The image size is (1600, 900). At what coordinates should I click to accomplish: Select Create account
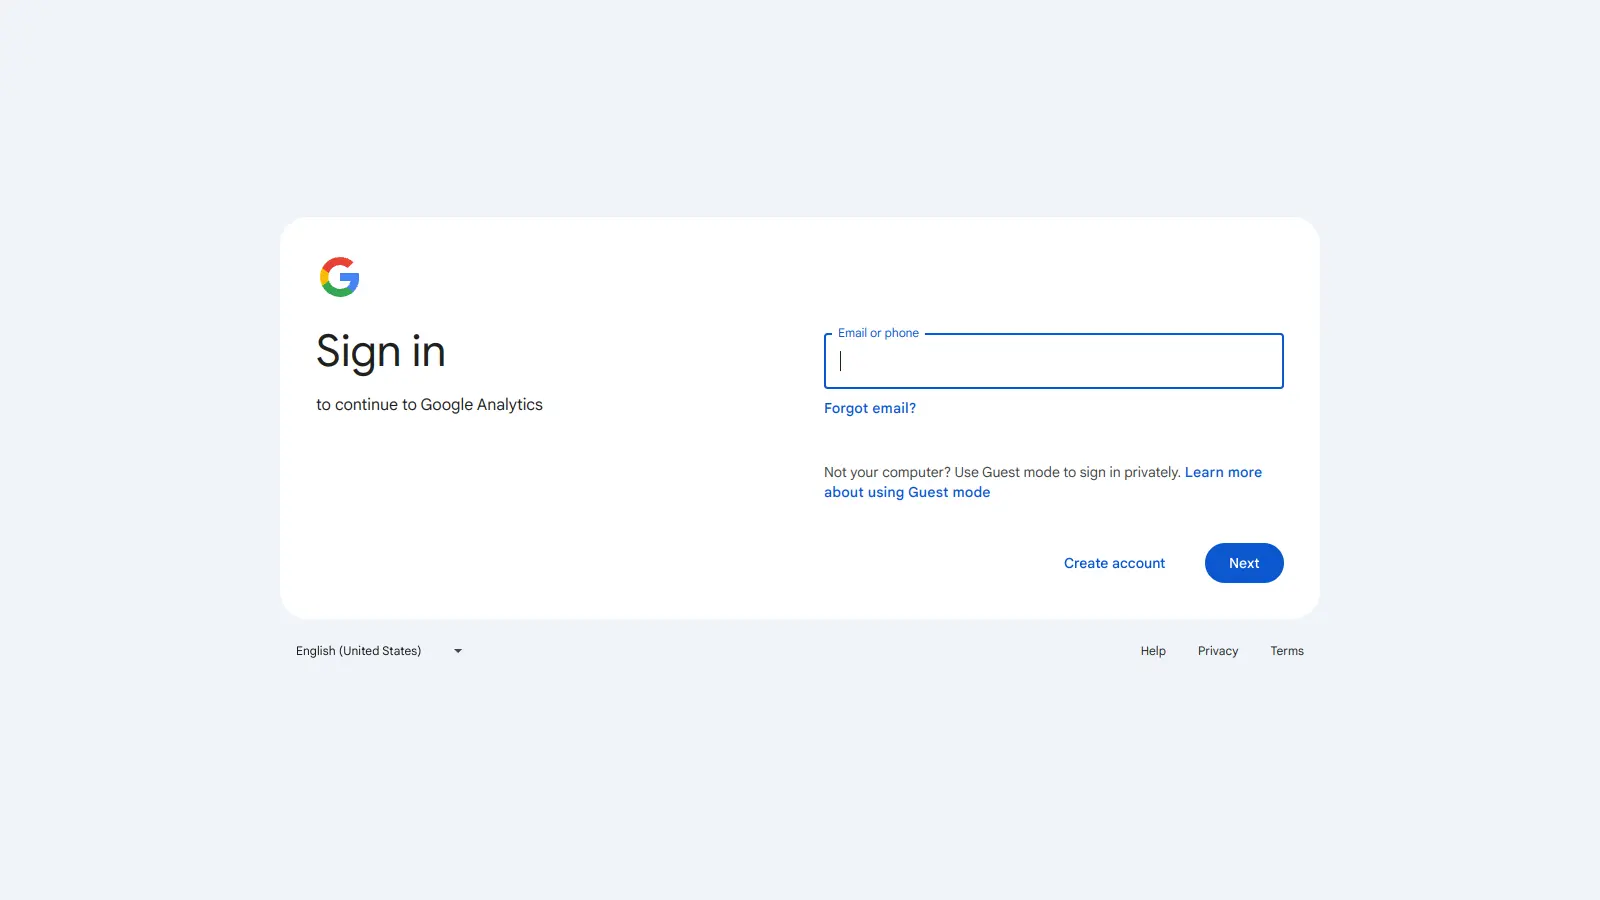point(1113,562)
